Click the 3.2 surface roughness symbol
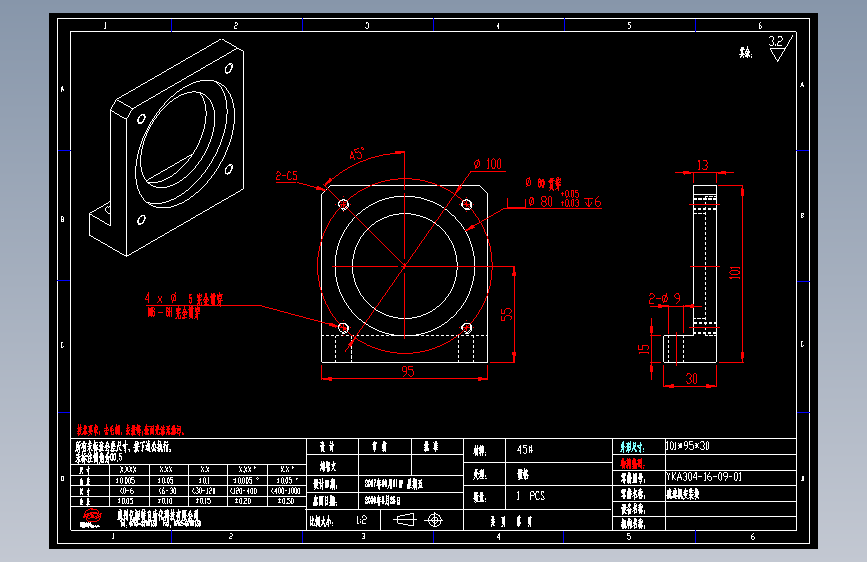The image size is (867, 562). pyautogui.click(x=780, y=48)
